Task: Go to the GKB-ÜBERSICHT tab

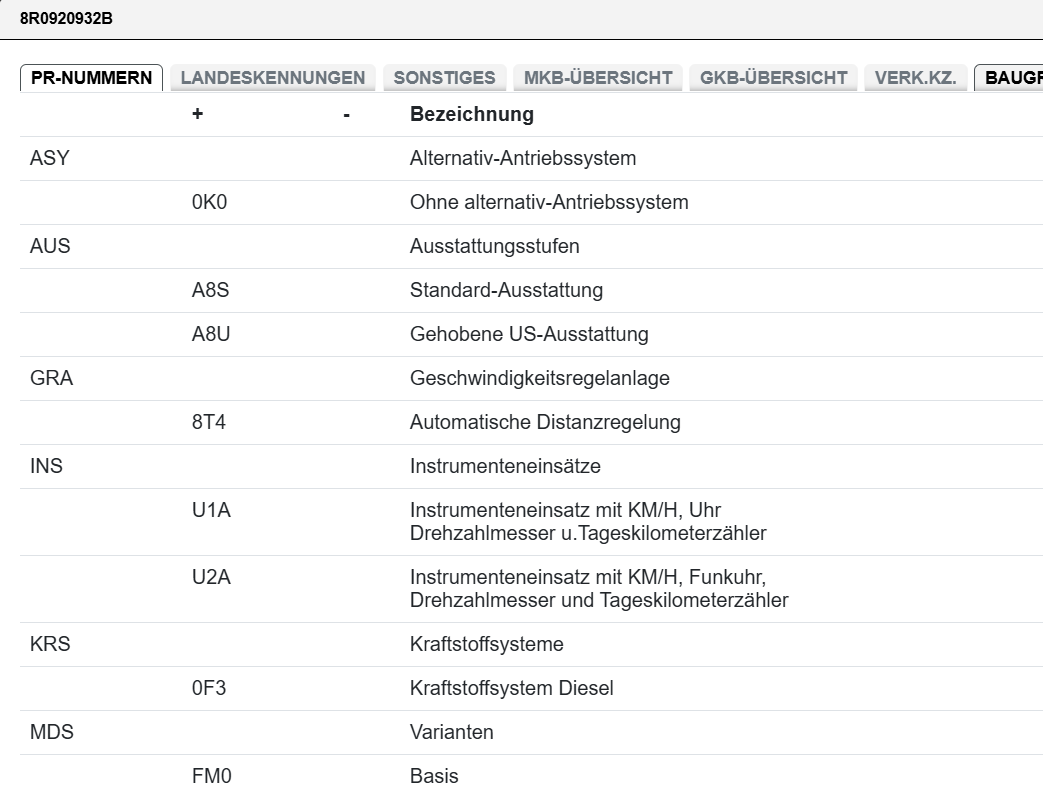Action: [774, 78]
